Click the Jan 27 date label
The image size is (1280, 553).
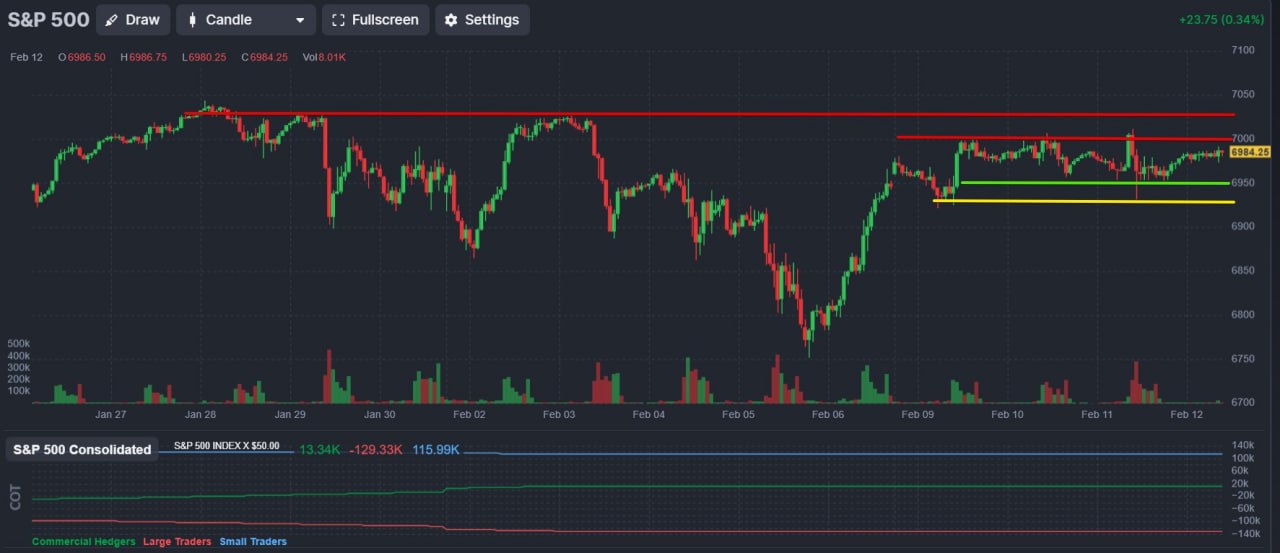[111, 414]
